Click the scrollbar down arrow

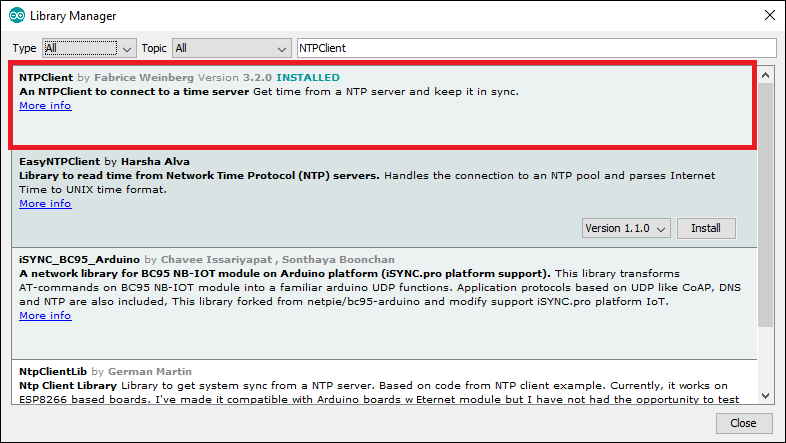[765, 395]
